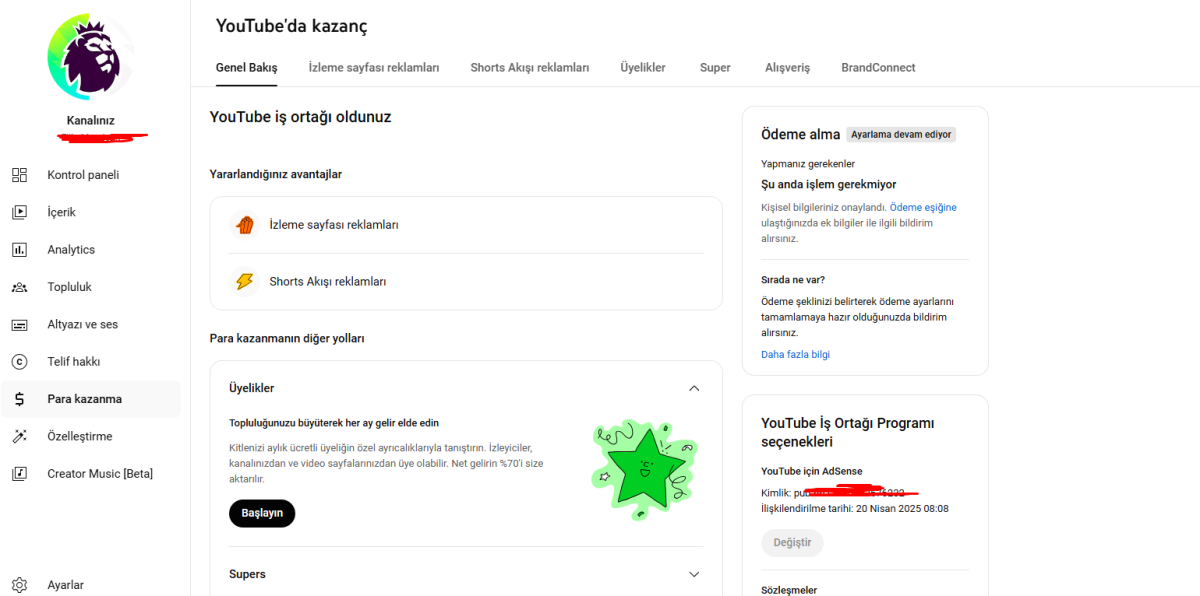1200x596 pixels.
Task: Click the disabled Değiştir button
Action: pyautogui.click(x=792, y=543)
